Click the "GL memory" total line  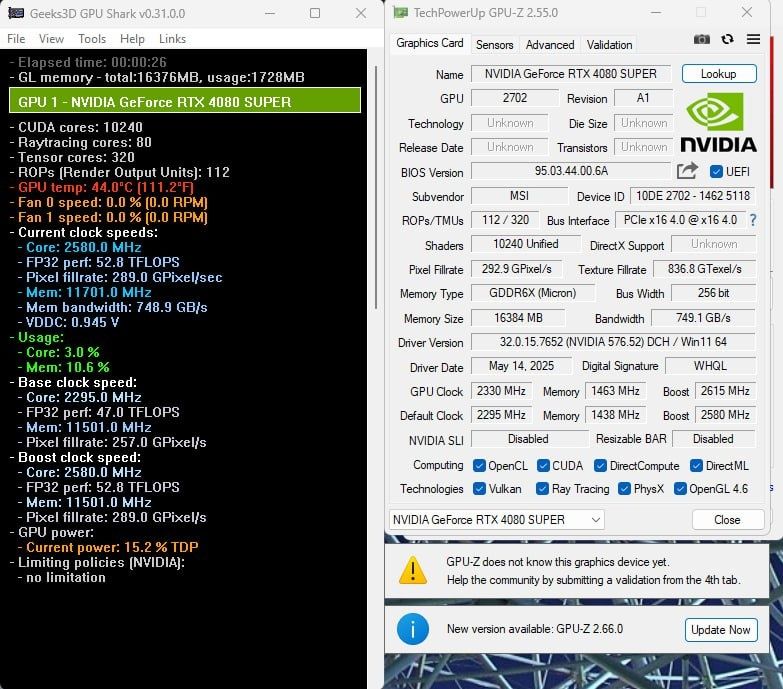[x=157, y=77]
